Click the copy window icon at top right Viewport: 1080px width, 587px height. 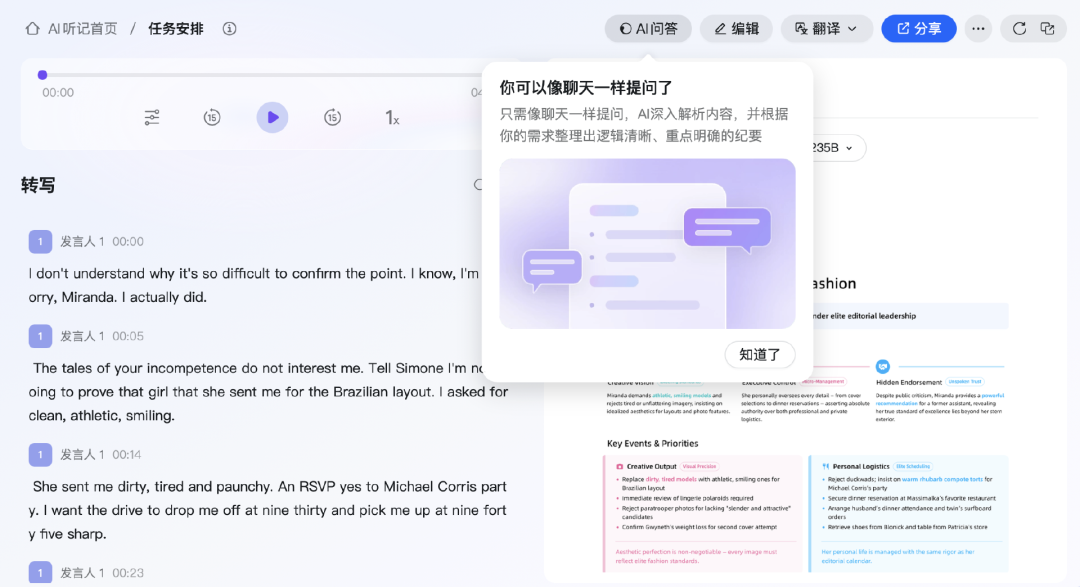pyautogui.click(x=1048, y=29)
